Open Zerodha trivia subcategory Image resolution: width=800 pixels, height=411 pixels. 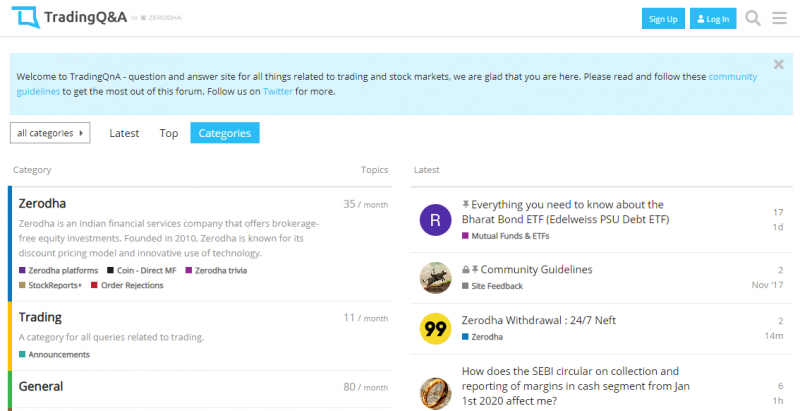(x=216, y=270)
